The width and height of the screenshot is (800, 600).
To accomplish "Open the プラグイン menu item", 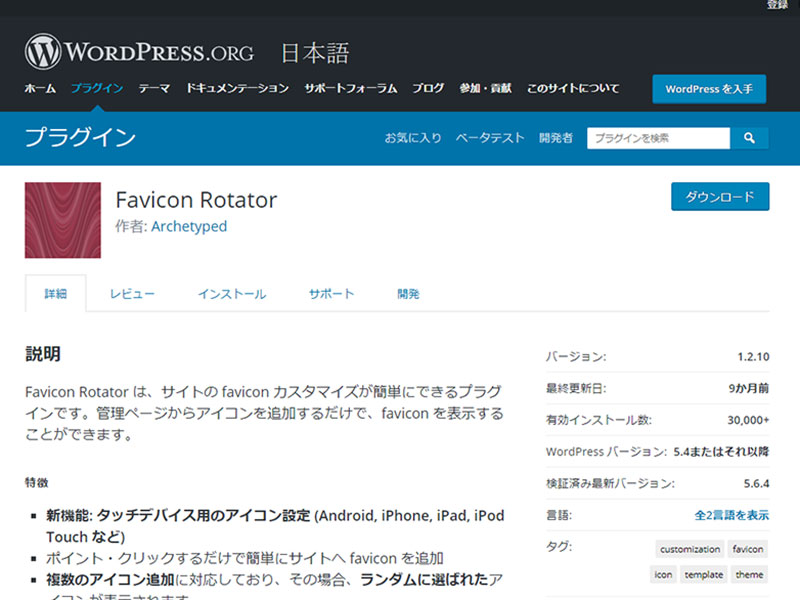I will tap(97, 88).
